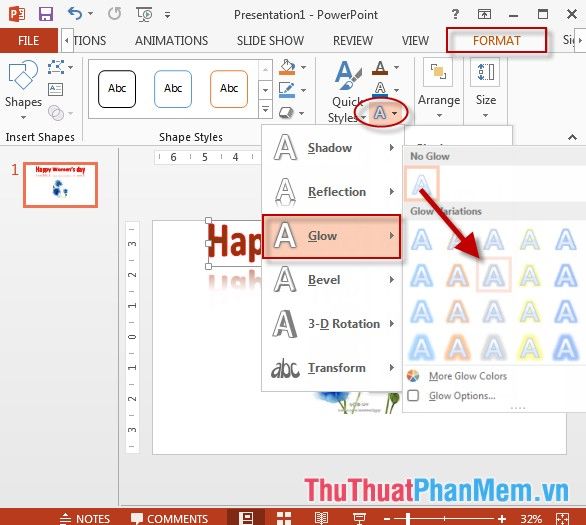Click the Shape Effects icon

(x=287, y=112)
